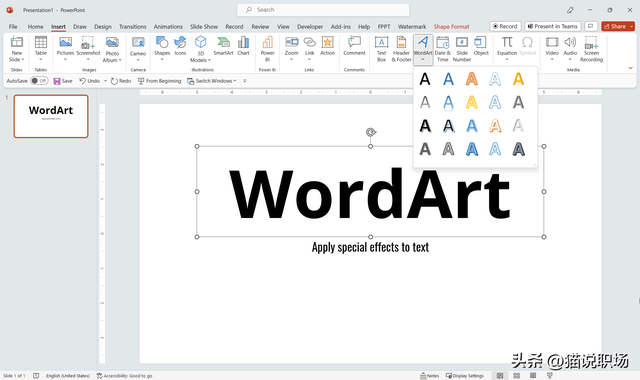Click the Normal view icon
This screenshot has width=640, height=380.
click(x=500, y=376)
